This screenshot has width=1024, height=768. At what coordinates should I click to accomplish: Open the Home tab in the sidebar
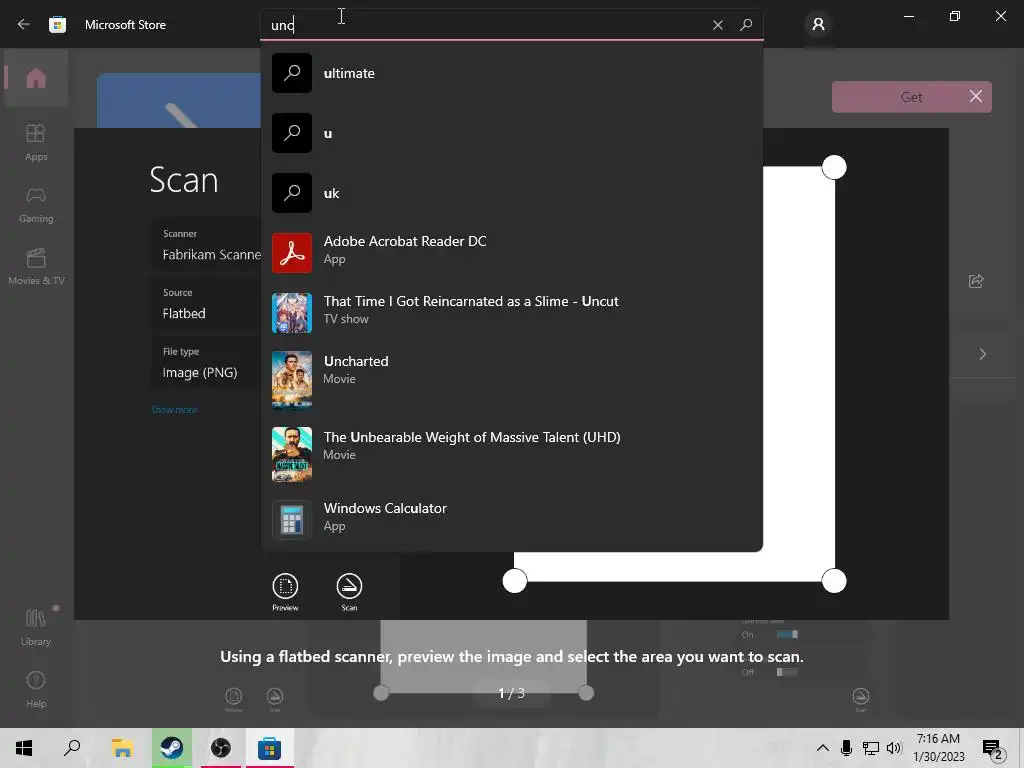pyautogui.click(x=36, y=78)
